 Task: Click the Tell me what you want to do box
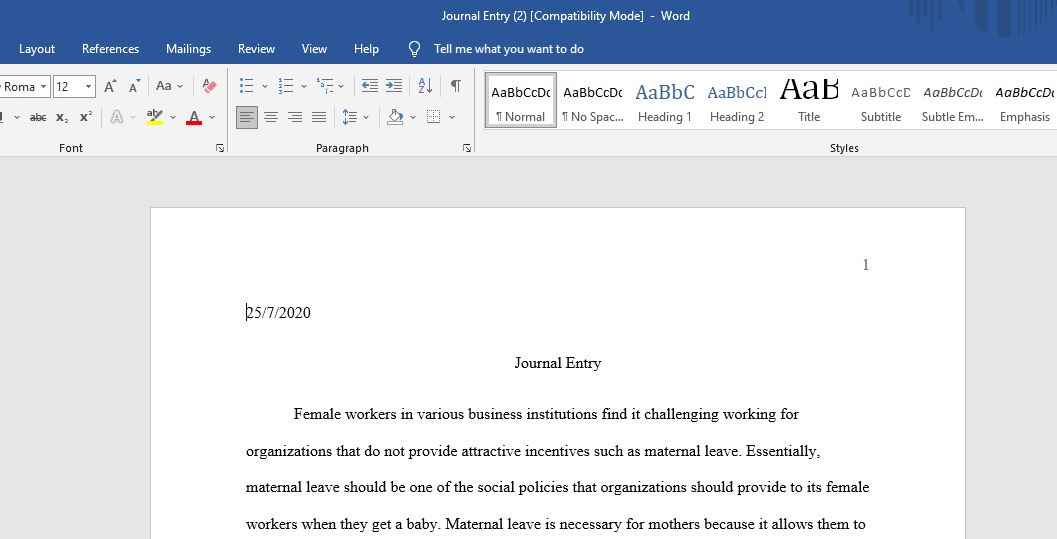[x=509, y=49]
